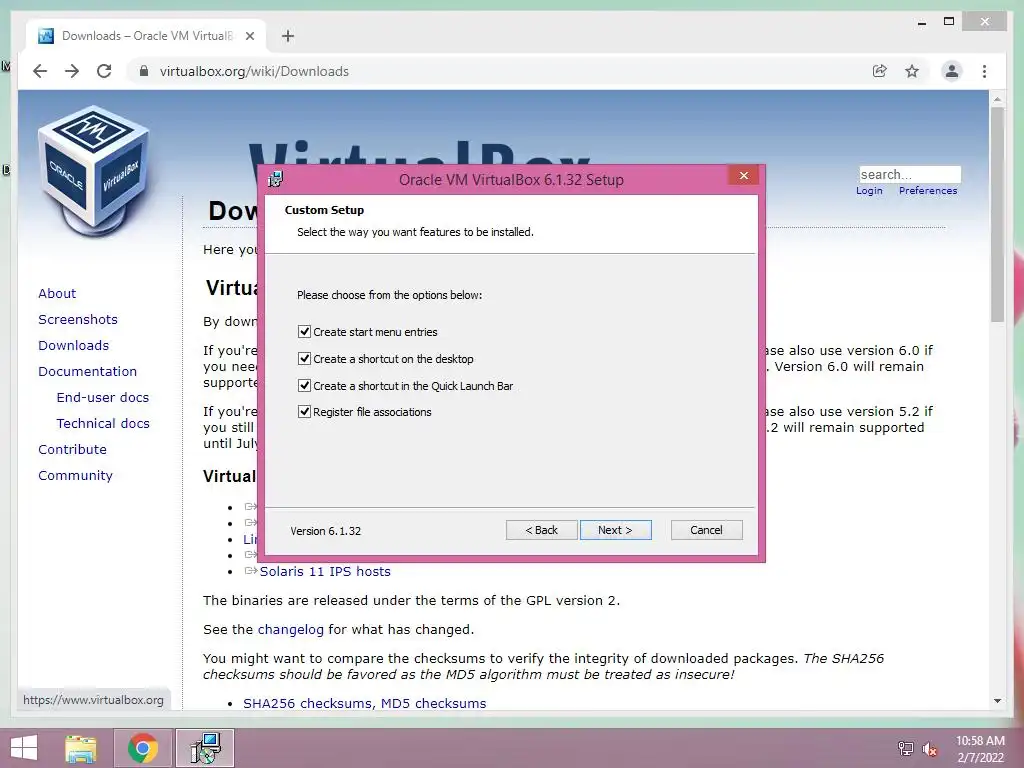Image resolution: width=1024 pixels, height=768 pixels.
Task: Open File Explorer from the taskbar
Action: pos(81,748)
